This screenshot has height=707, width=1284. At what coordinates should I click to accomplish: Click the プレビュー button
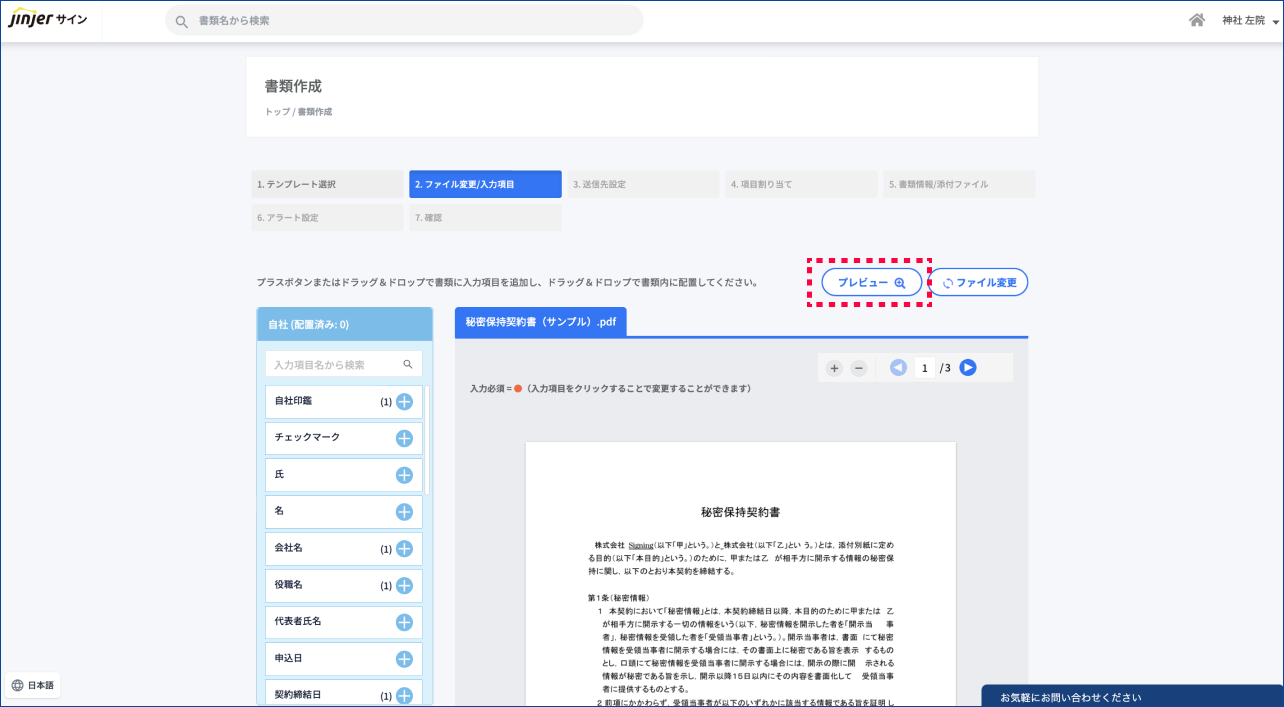click(871, 283)
